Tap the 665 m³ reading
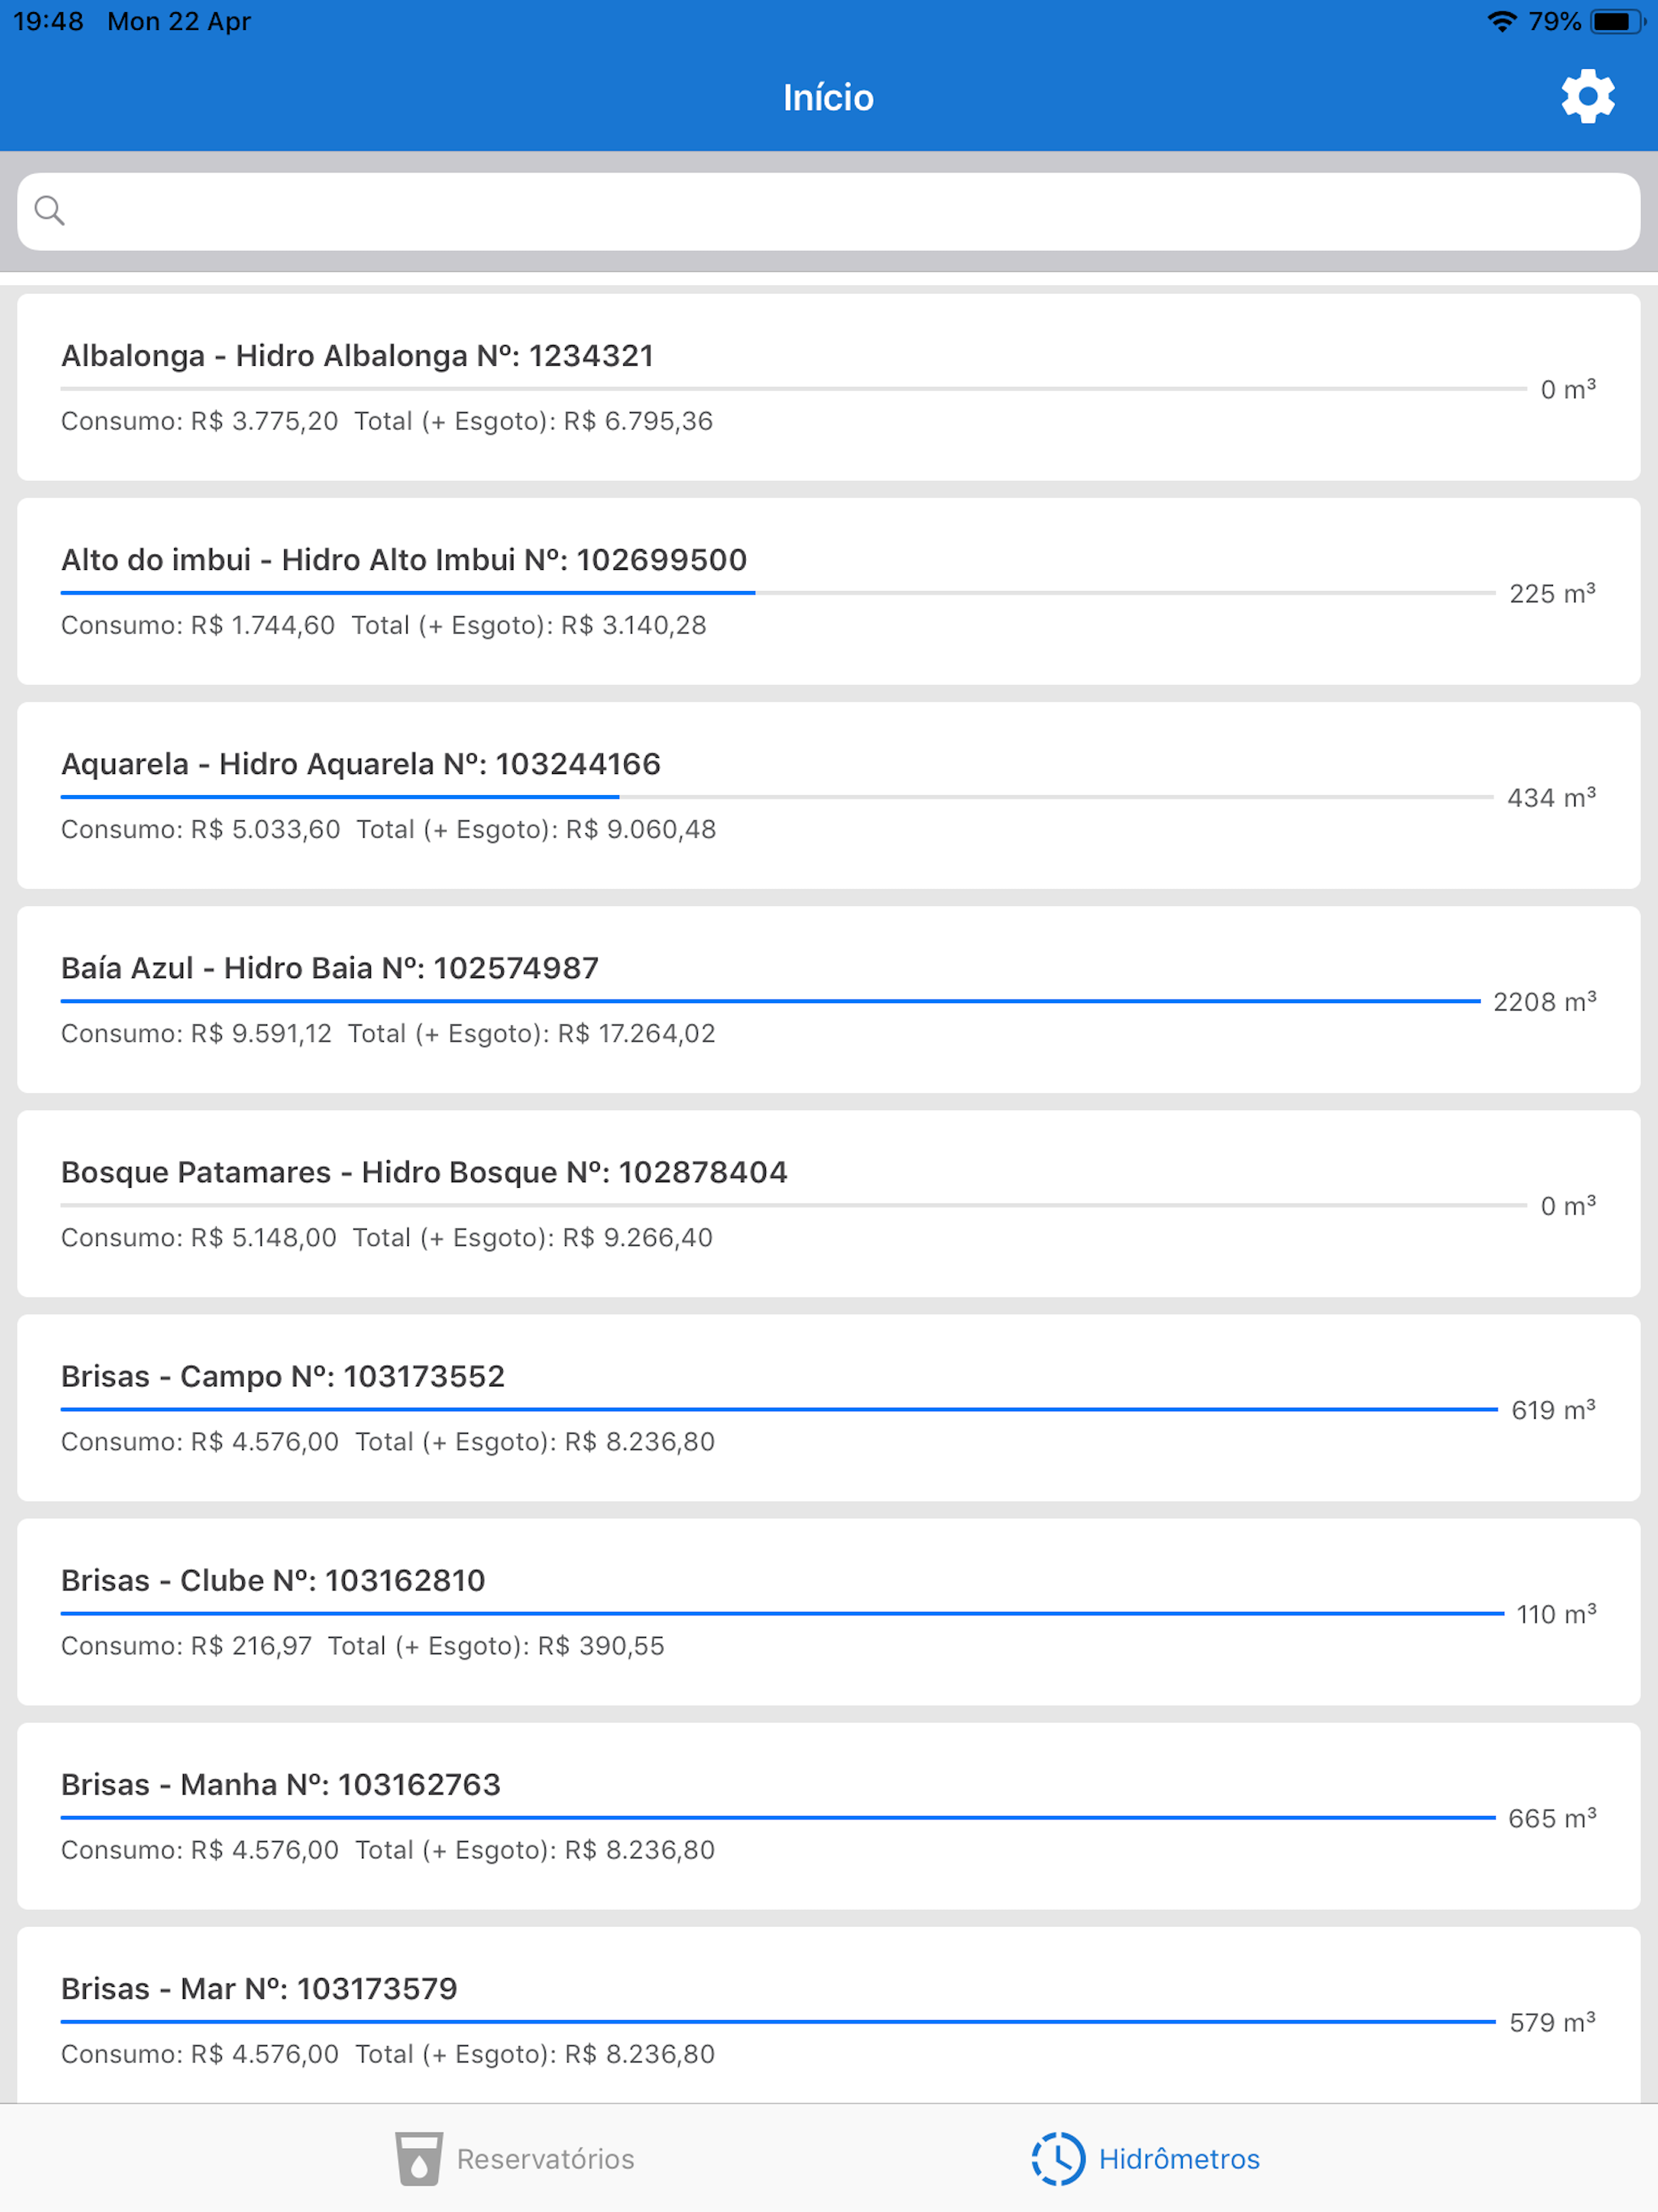The image size is (1658, 2212). (x=1552, y=1817)
